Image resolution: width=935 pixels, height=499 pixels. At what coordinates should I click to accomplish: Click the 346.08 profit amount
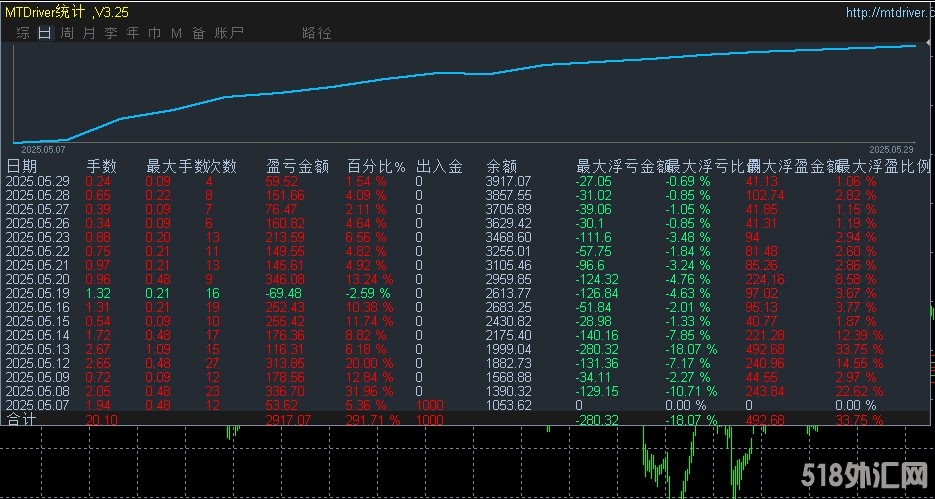point(285,280)
